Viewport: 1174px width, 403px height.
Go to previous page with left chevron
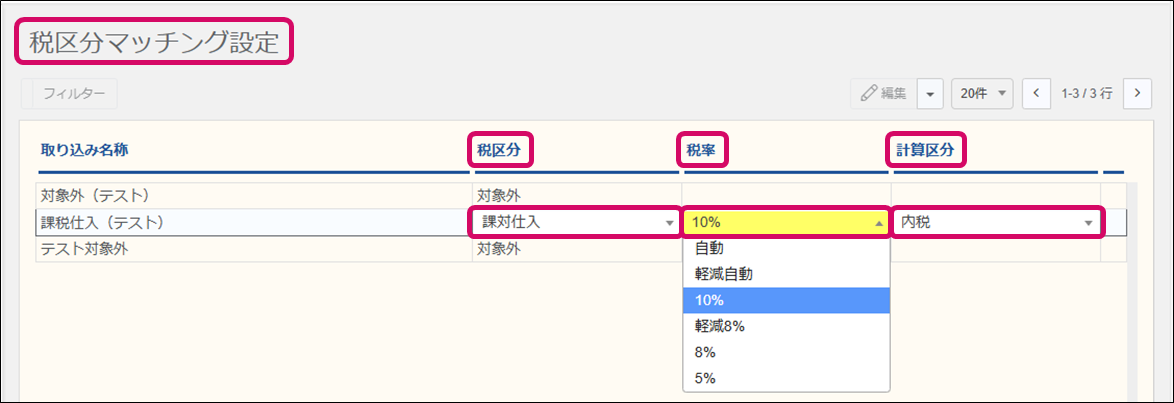[1036, 94]
